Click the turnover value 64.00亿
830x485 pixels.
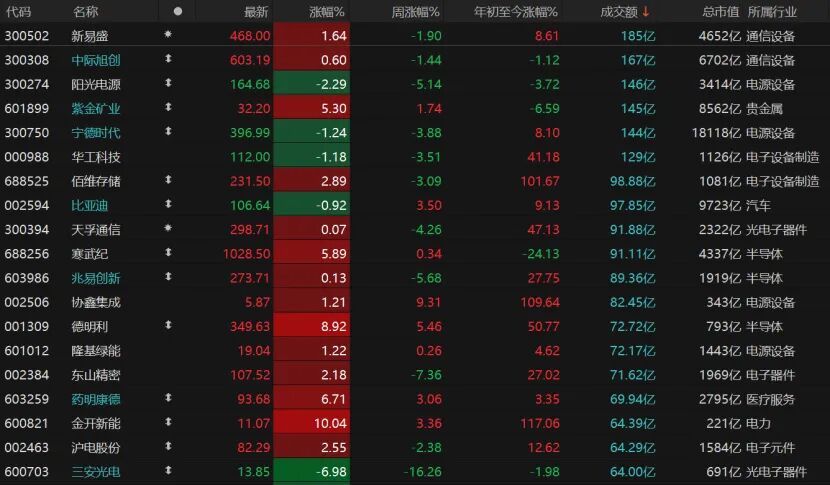click(633, 472)
